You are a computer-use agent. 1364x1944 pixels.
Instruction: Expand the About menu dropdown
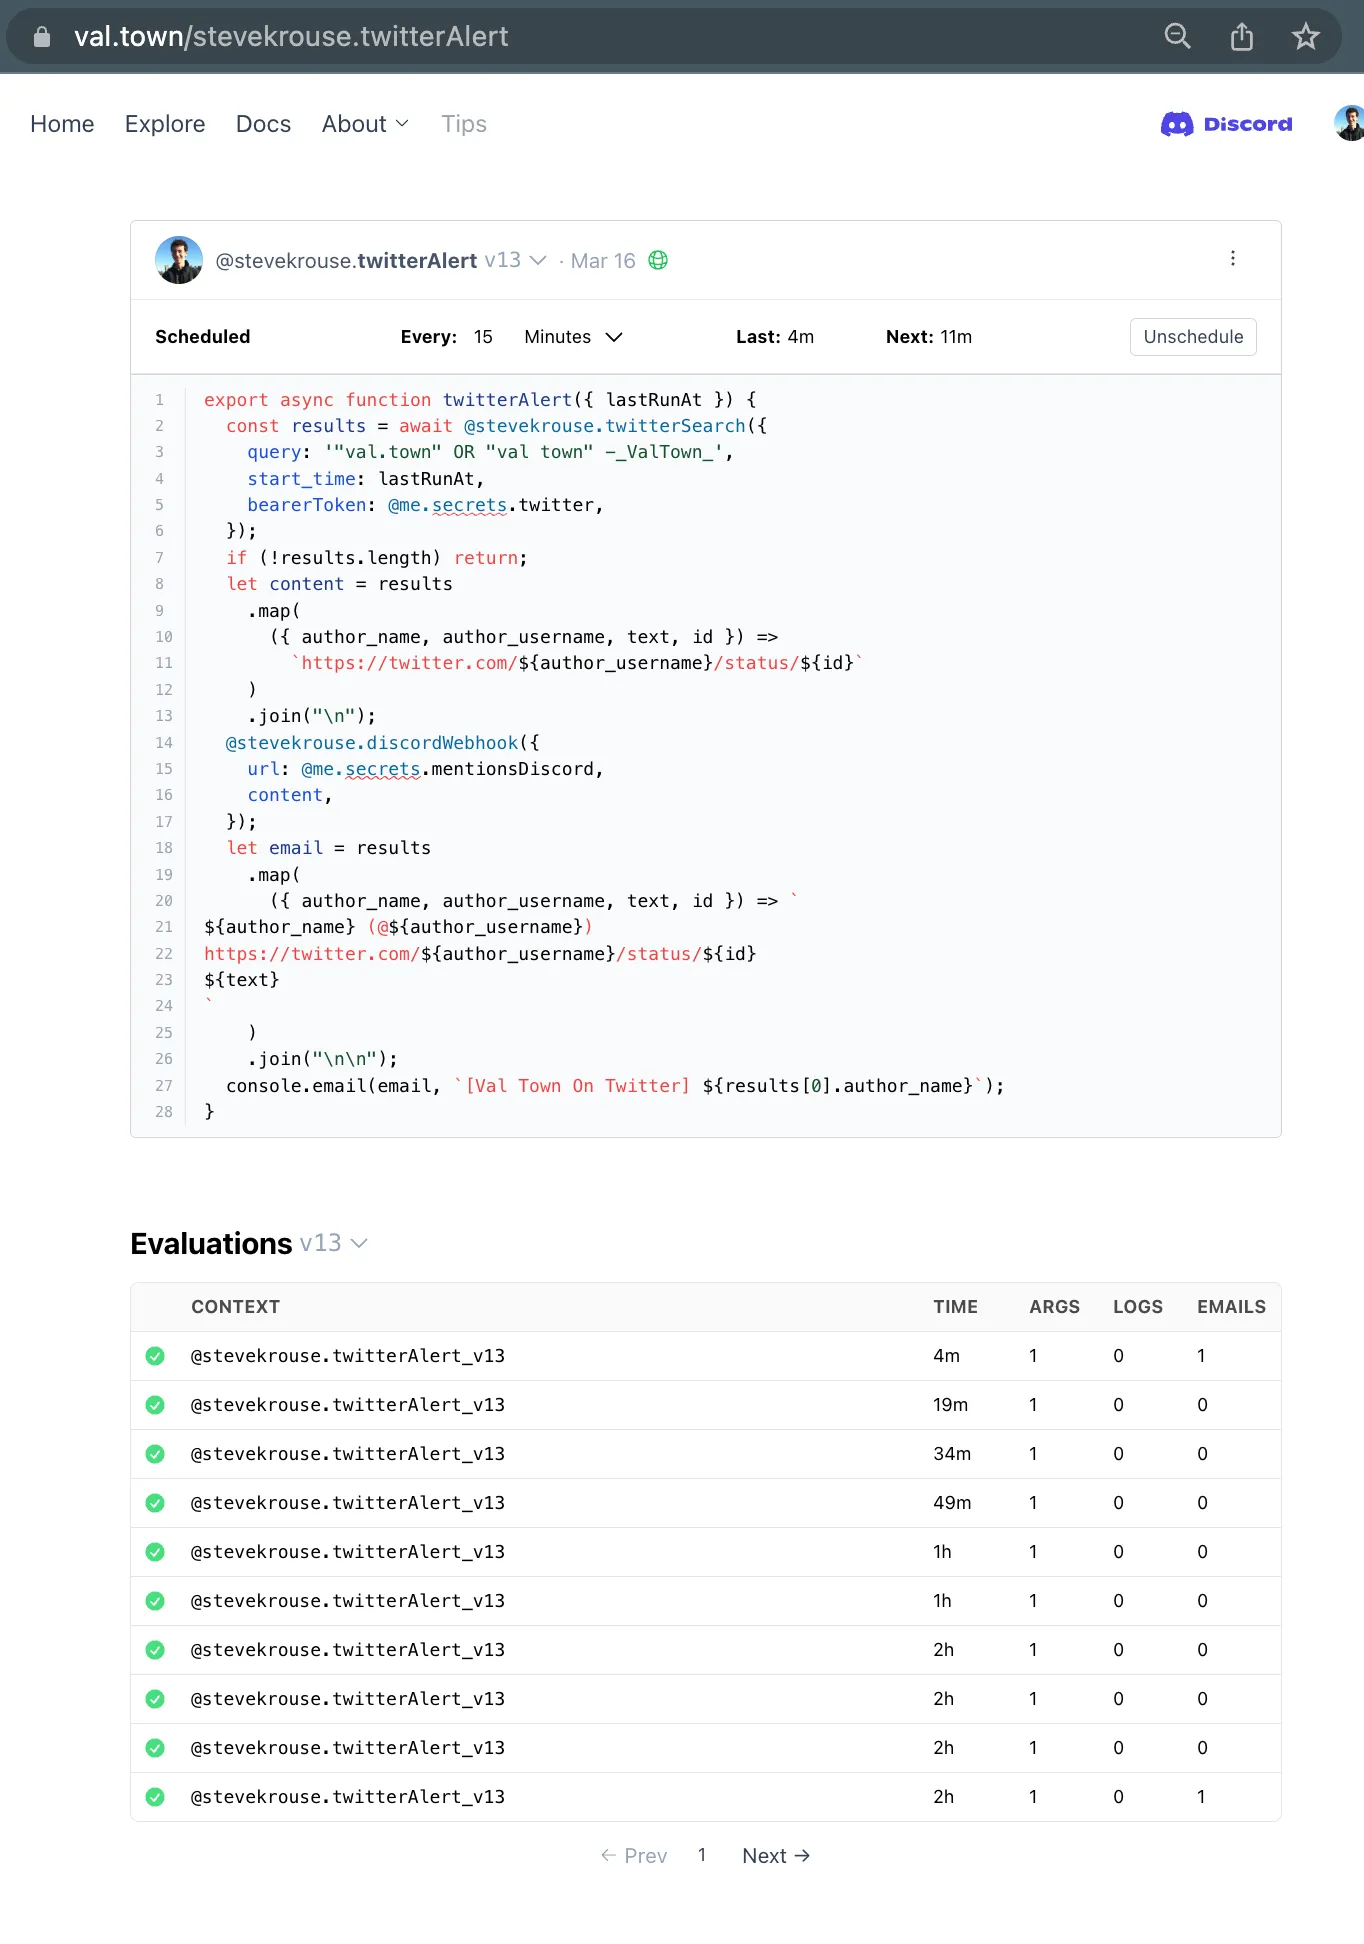tap(365, 124)
